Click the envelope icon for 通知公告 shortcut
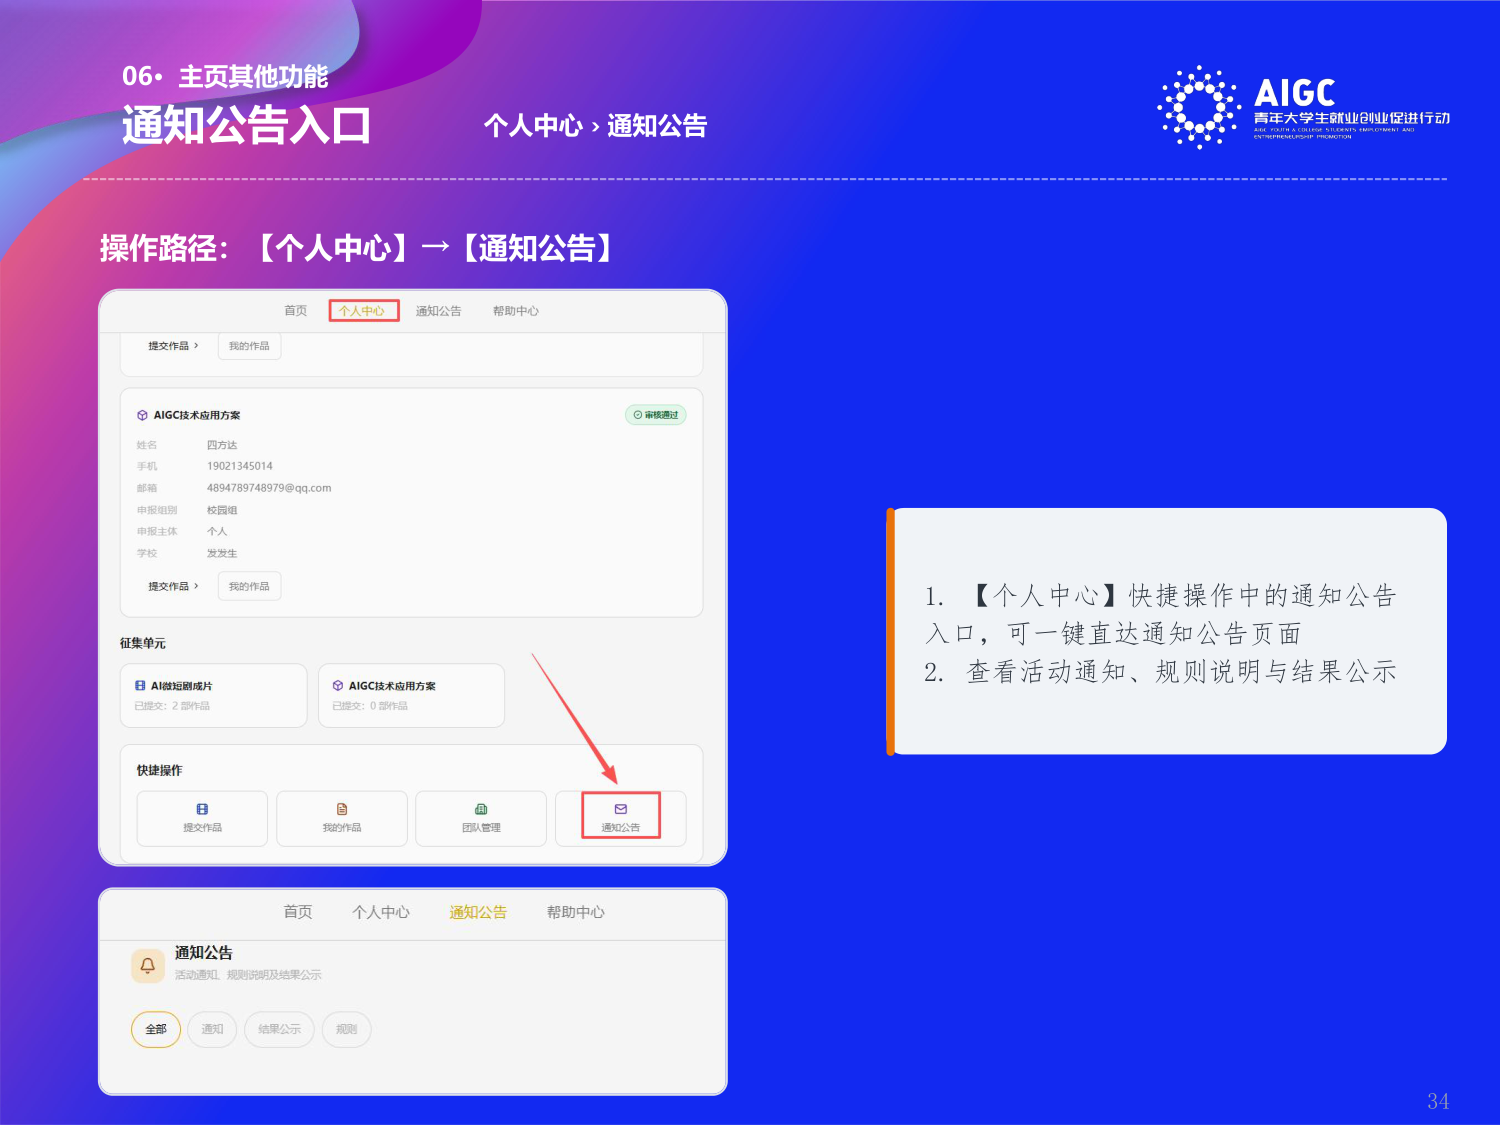1500x1125 pixels. 621,809
